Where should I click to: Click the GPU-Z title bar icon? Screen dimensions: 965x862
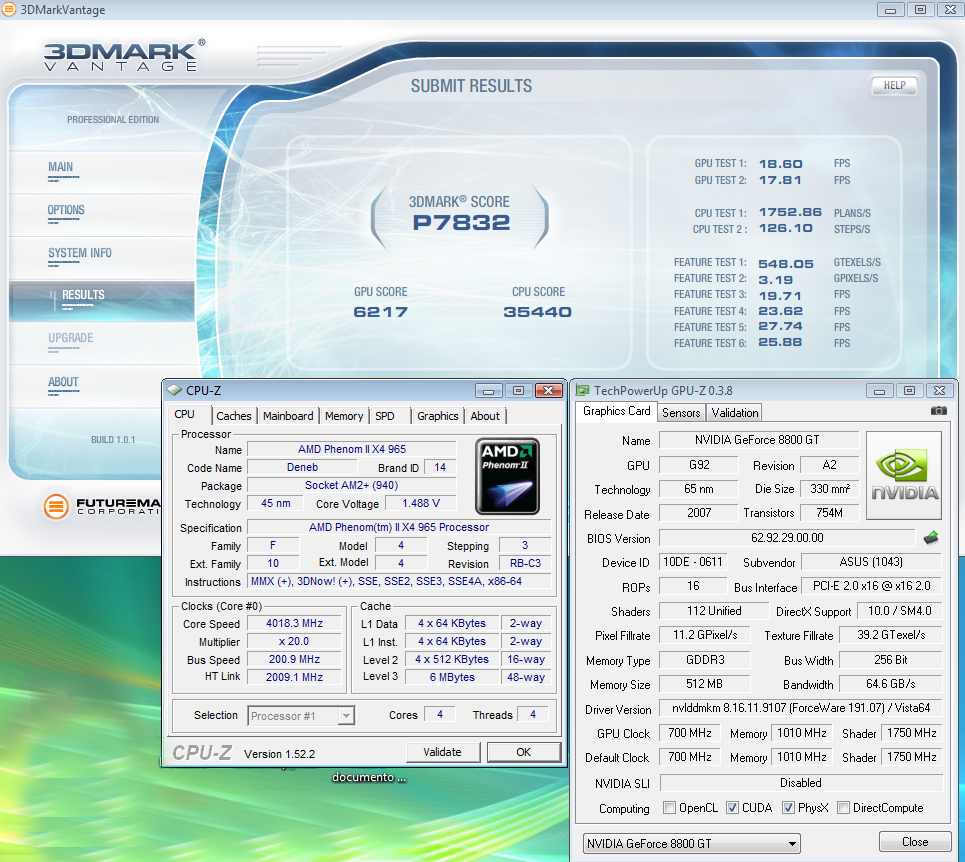582,391
